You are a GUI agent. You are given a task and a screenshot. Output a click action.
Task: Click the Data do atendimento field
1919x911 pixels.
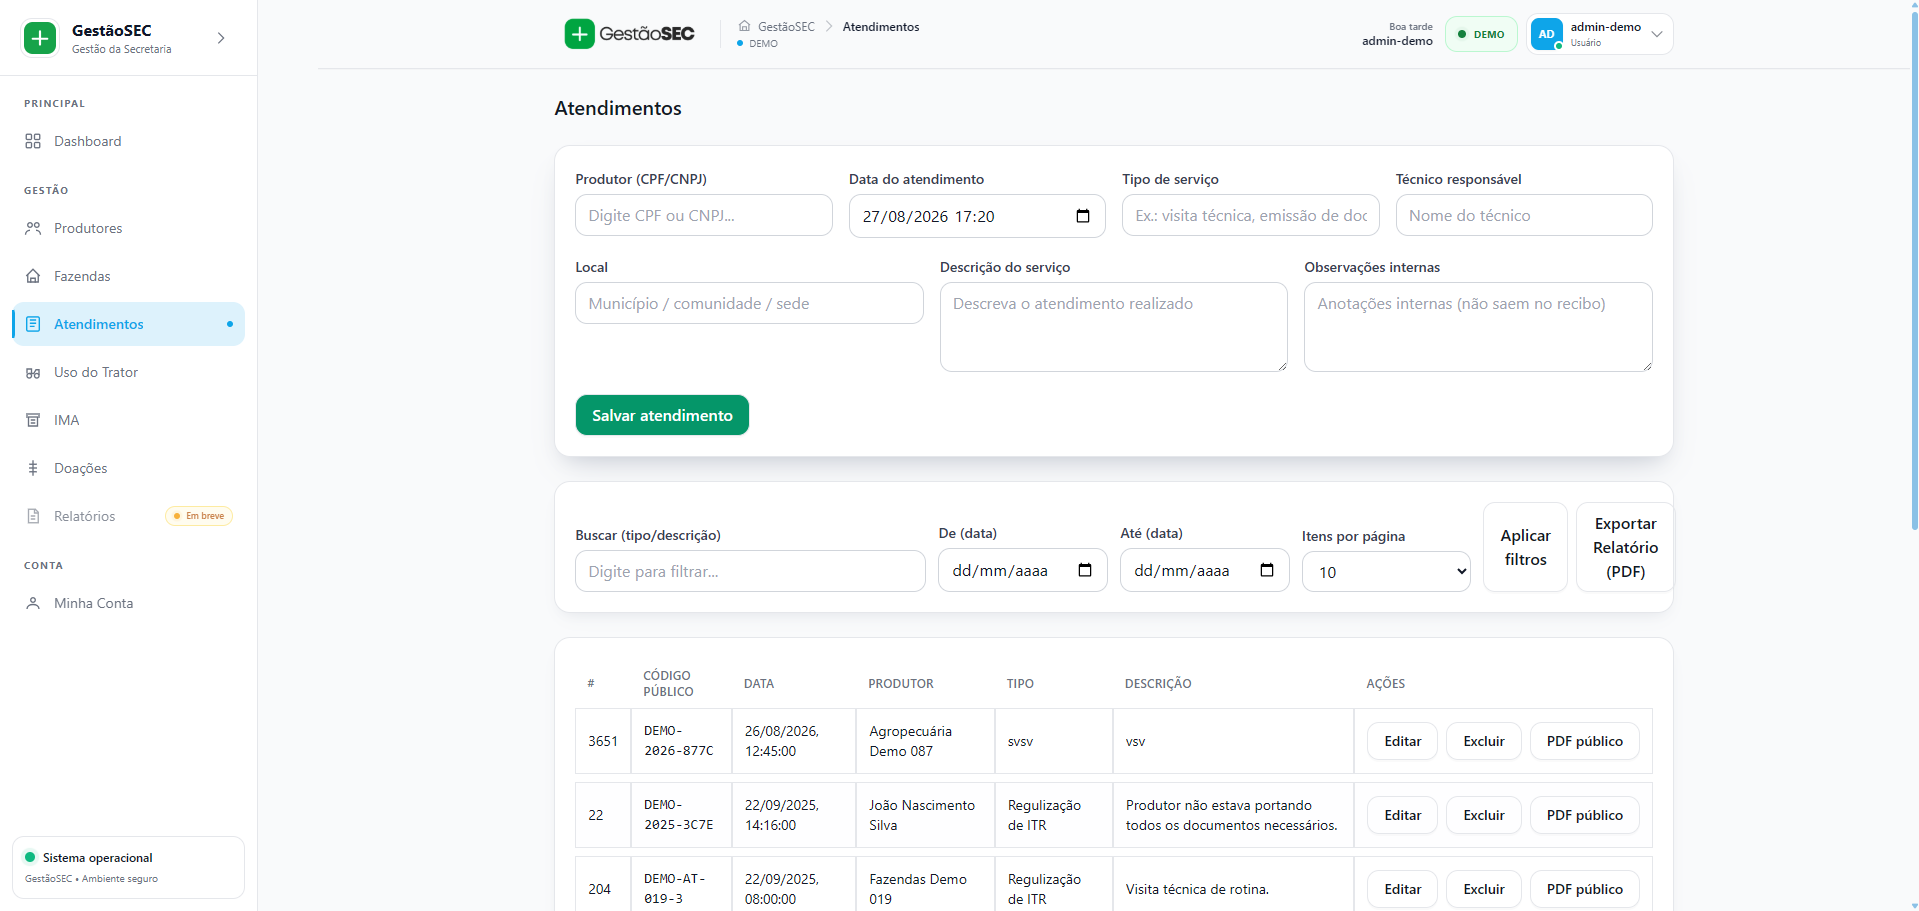[977, 216]
